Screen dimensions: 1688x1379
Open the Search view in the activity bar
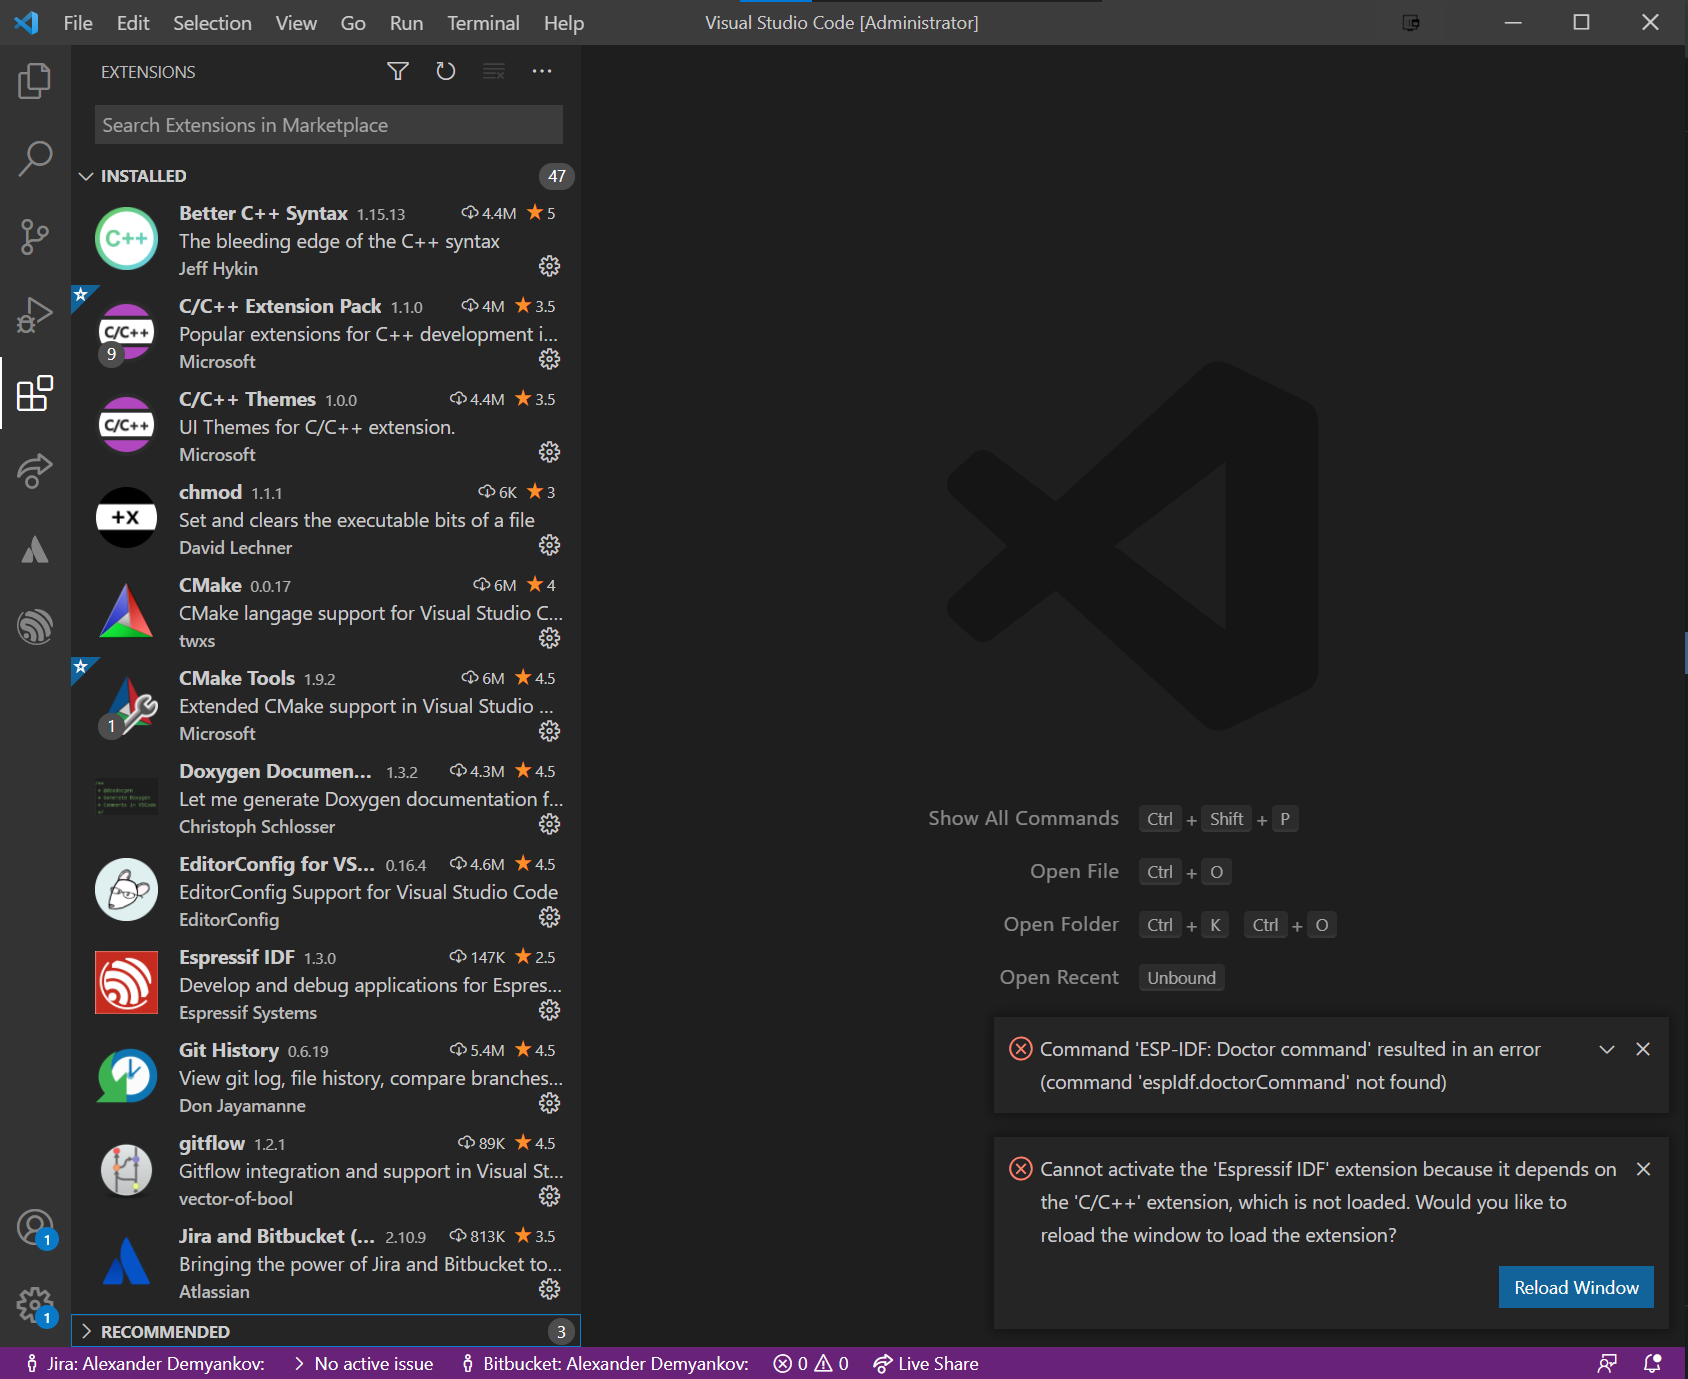[35, 158]
